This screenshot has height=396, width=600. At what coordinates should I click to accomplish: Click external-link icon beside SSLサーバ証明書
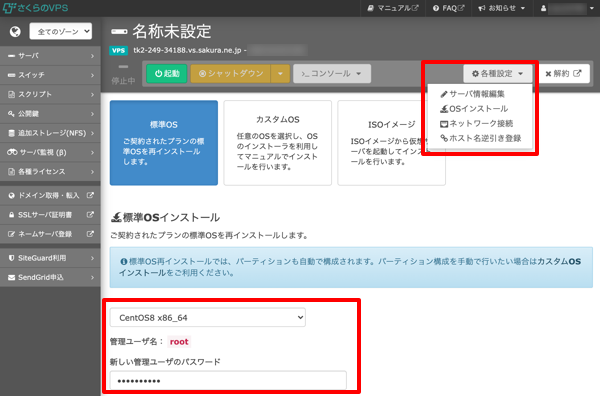tap(90, 215)
